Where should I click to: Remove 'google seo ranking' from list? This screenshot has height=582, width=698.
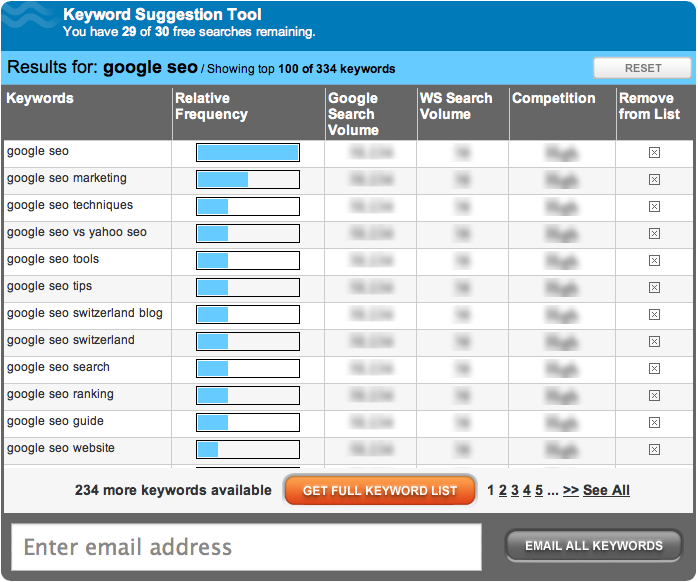pyautogui.click(x=654, y=395)
